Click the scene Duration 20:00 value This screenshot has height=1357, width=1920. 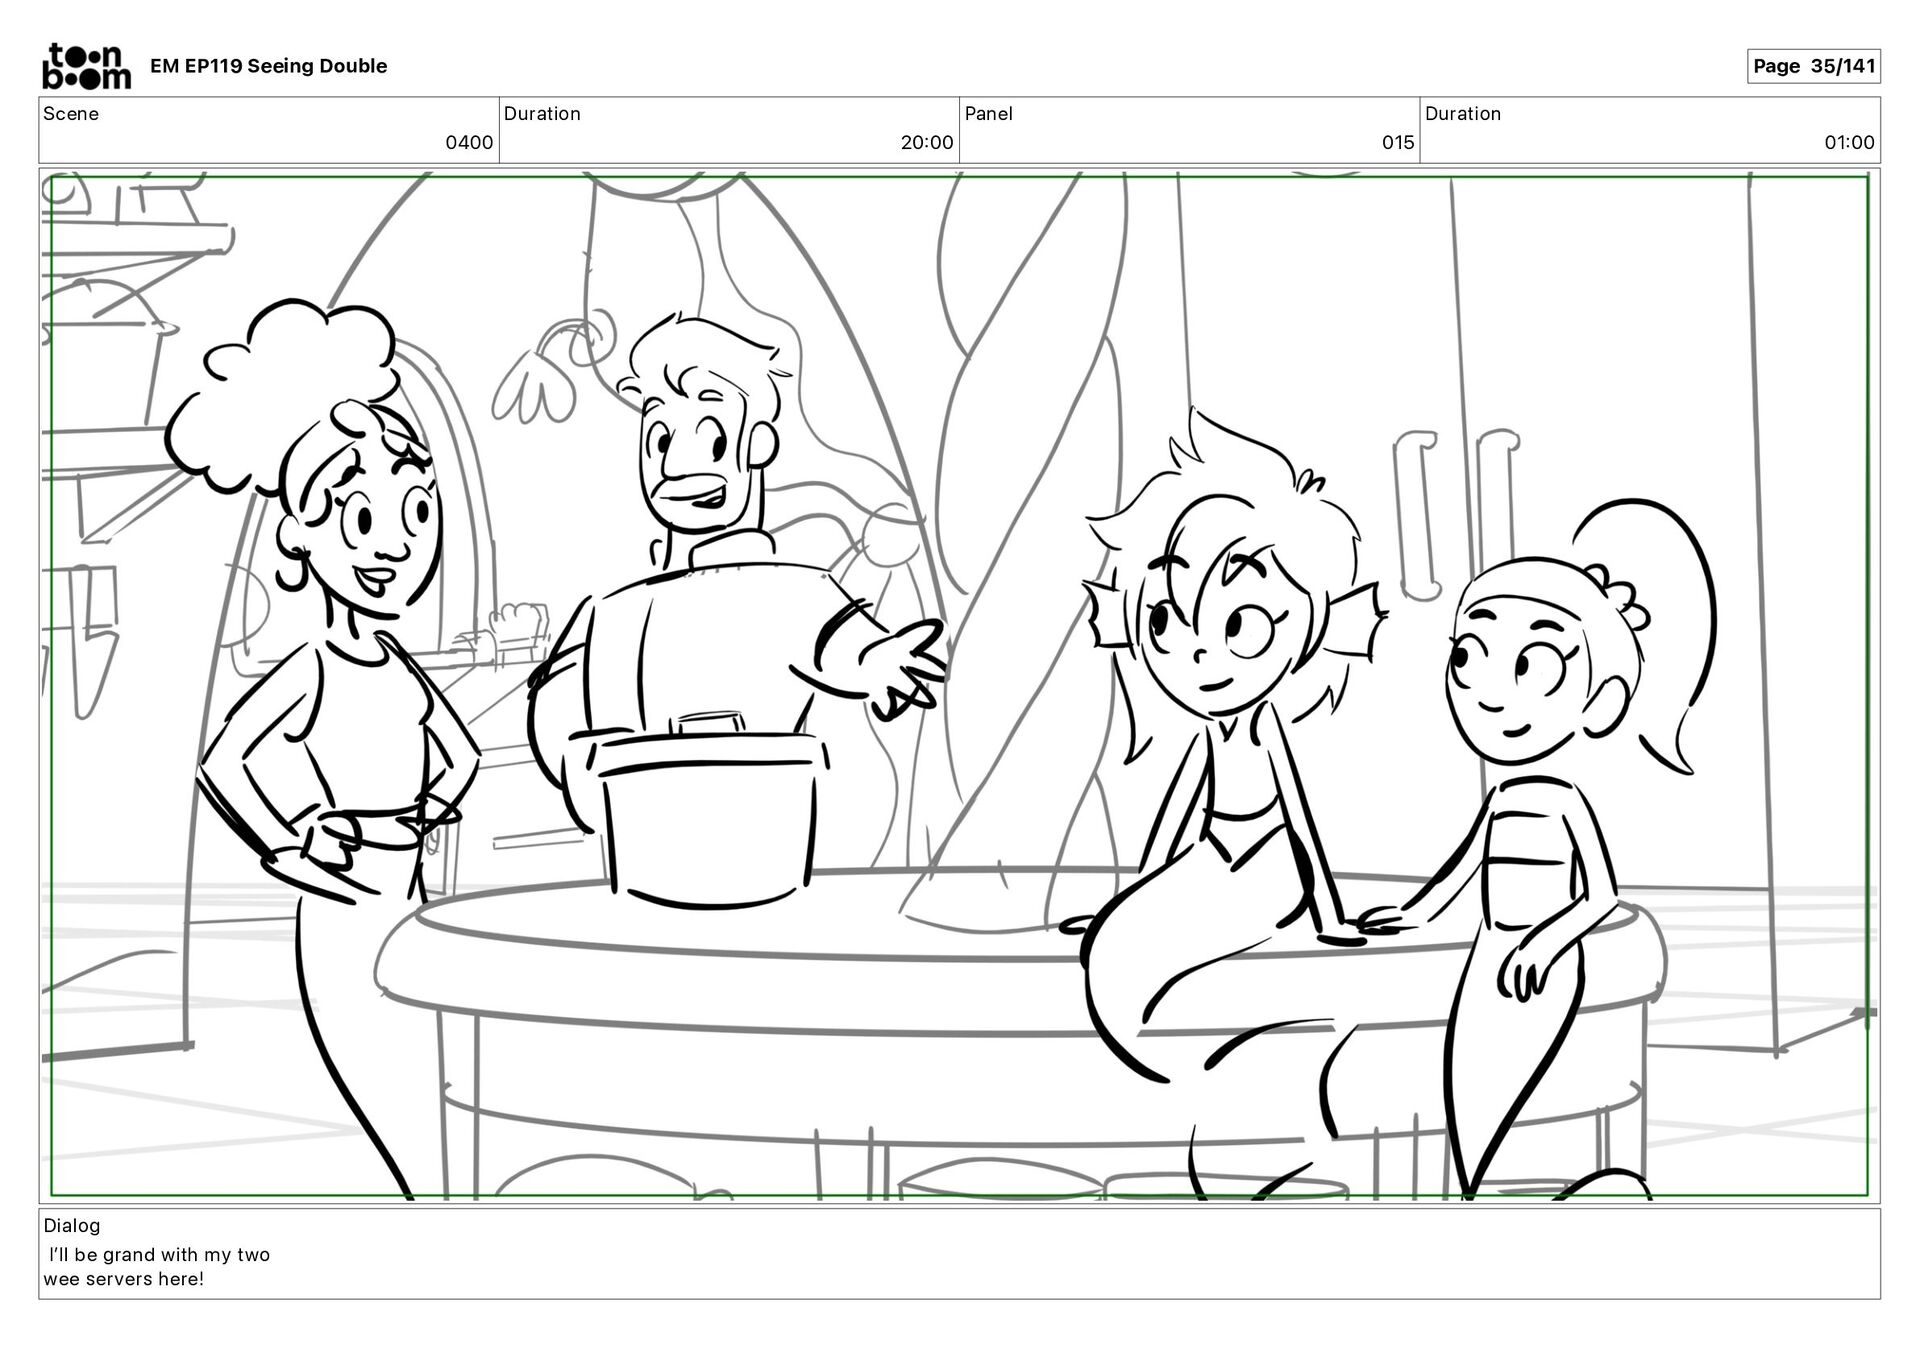(926, 142)
